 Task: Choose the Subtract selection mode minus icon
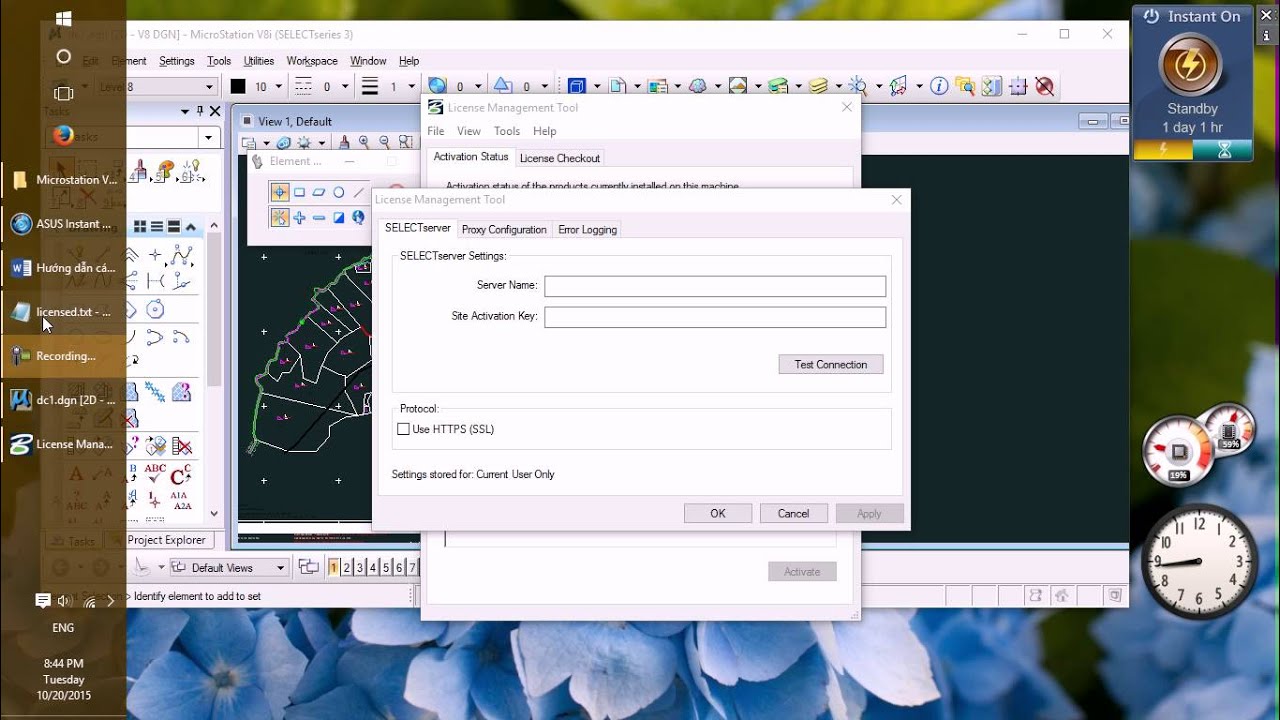(x=319, y=217)
